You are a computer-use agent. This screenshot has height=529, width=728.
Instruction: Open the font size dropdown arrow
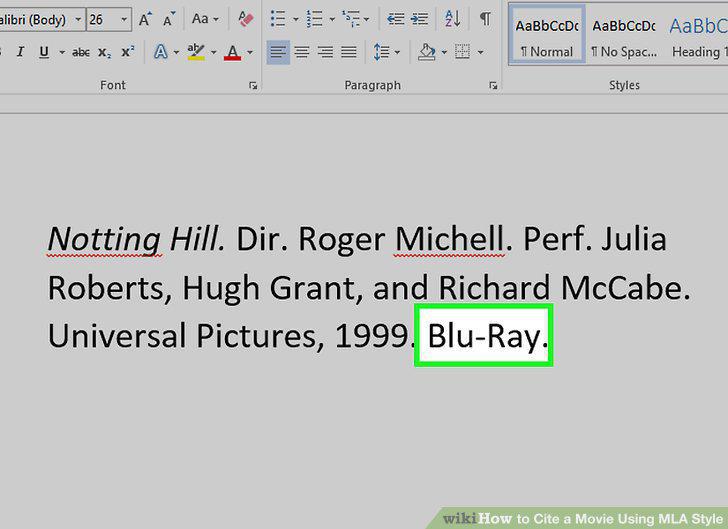point(124,20)
